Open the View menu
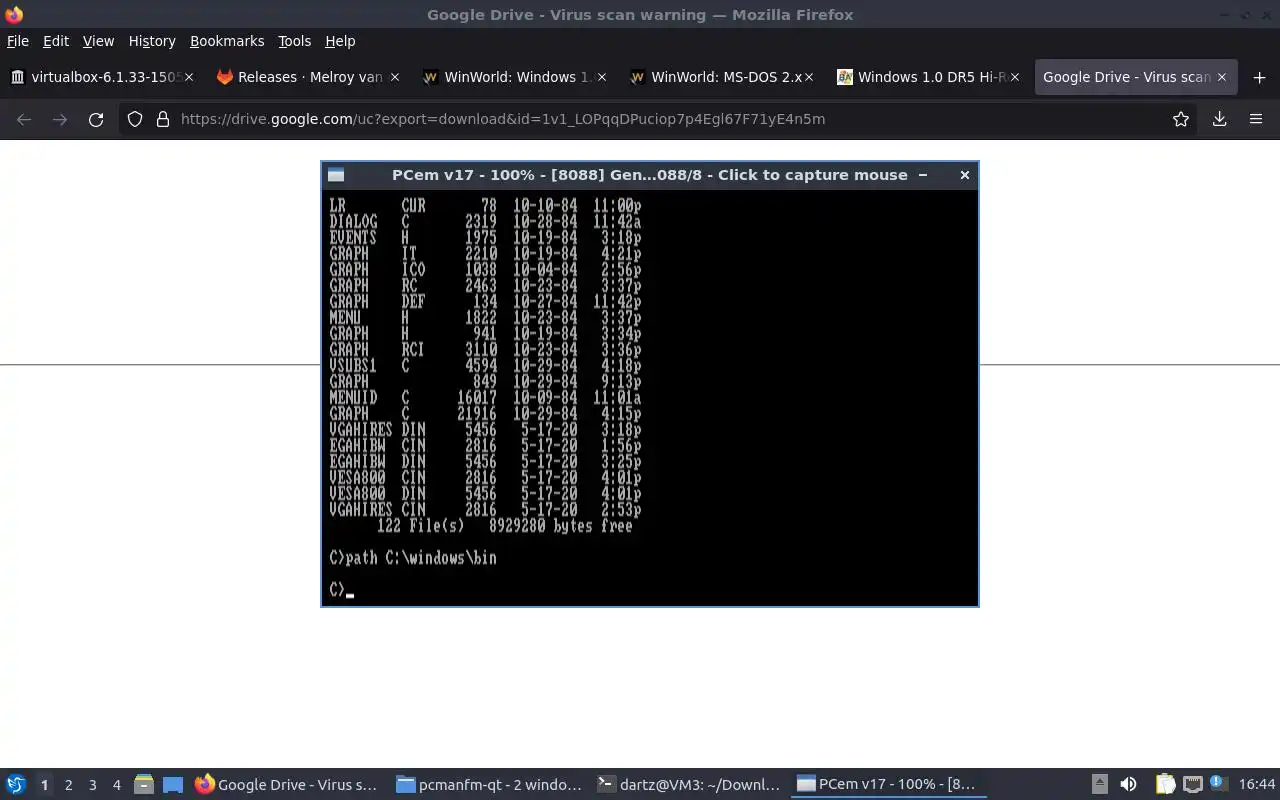Screen dimensions: 1280x800 click(98, 41)
